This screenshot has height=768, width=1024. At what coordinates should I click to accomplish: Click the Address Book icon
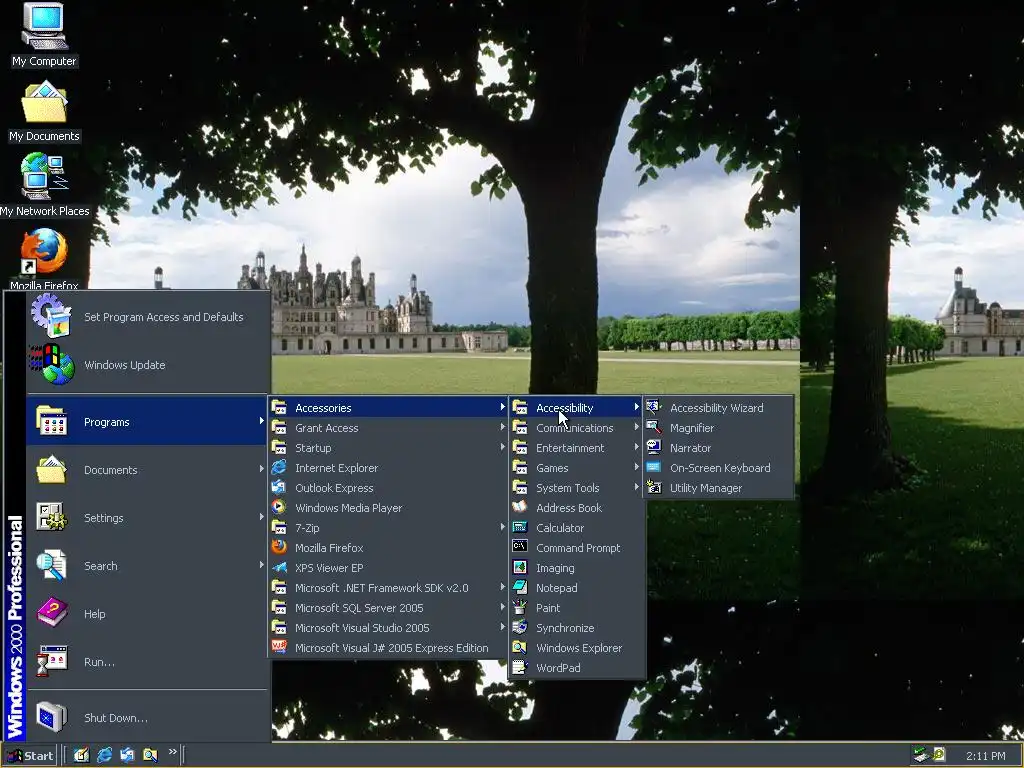coord(520,507)
